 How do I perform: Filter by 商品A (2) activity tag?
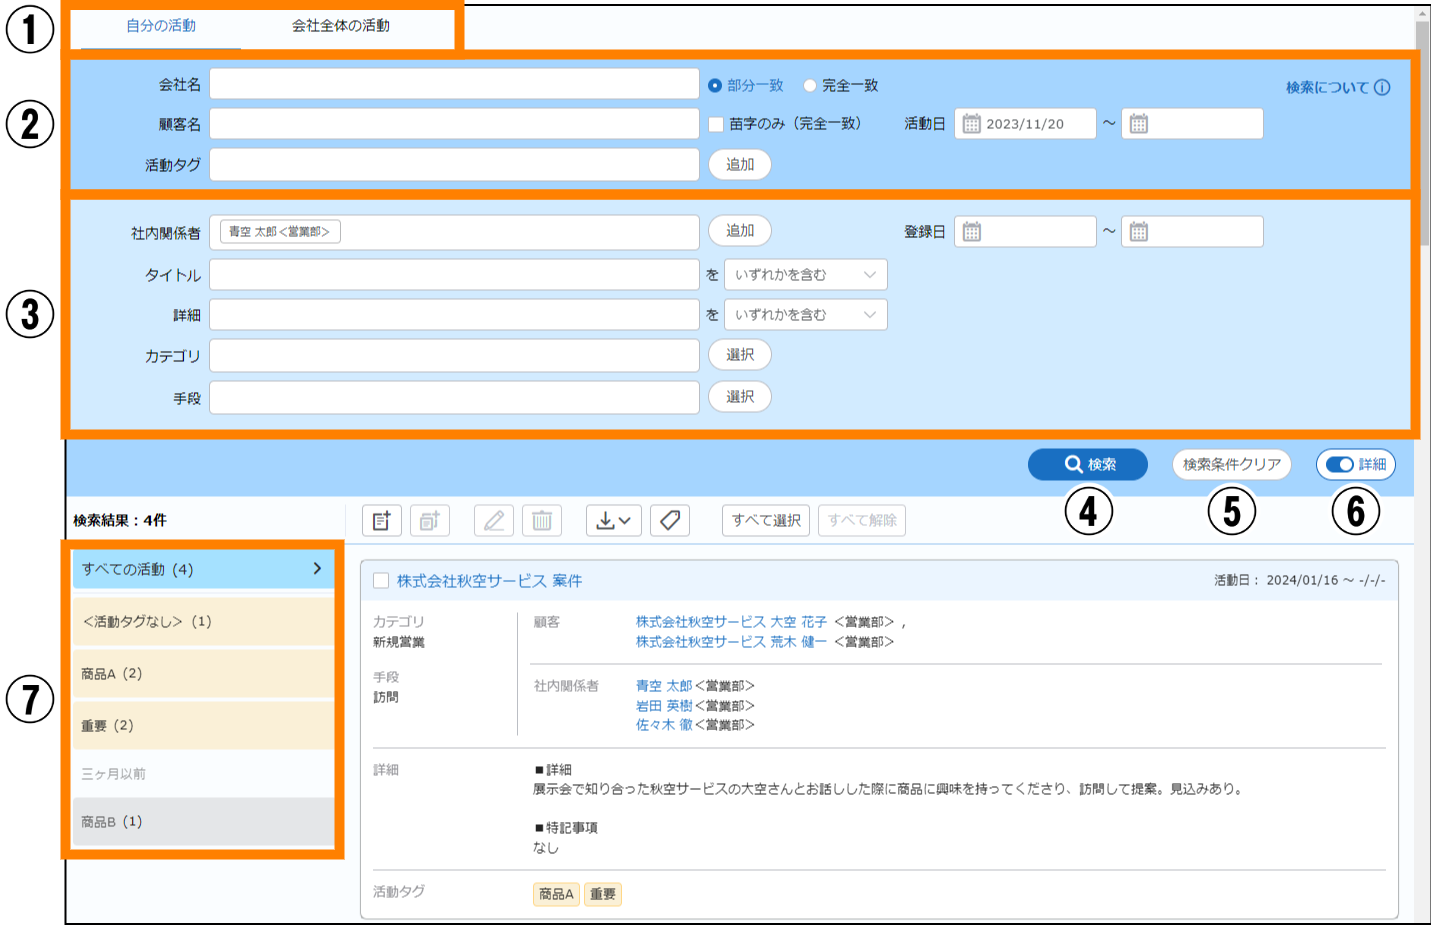tap(203, 674)
